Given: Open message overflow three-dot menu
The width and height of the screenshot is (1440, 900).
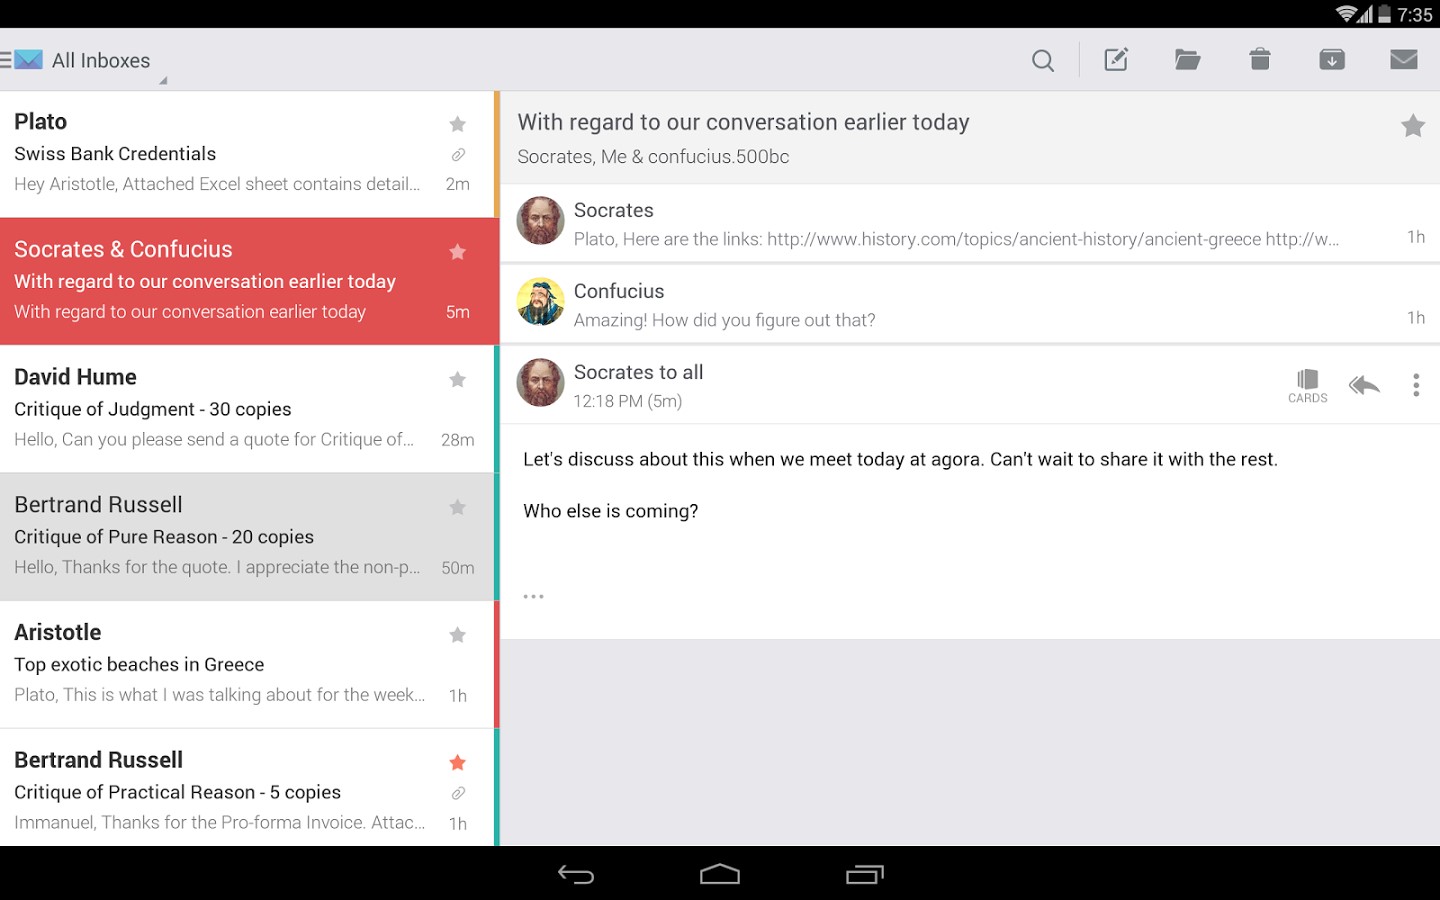Looking at the screenshot, I should pyautogui.click(x=1416, y=385).
